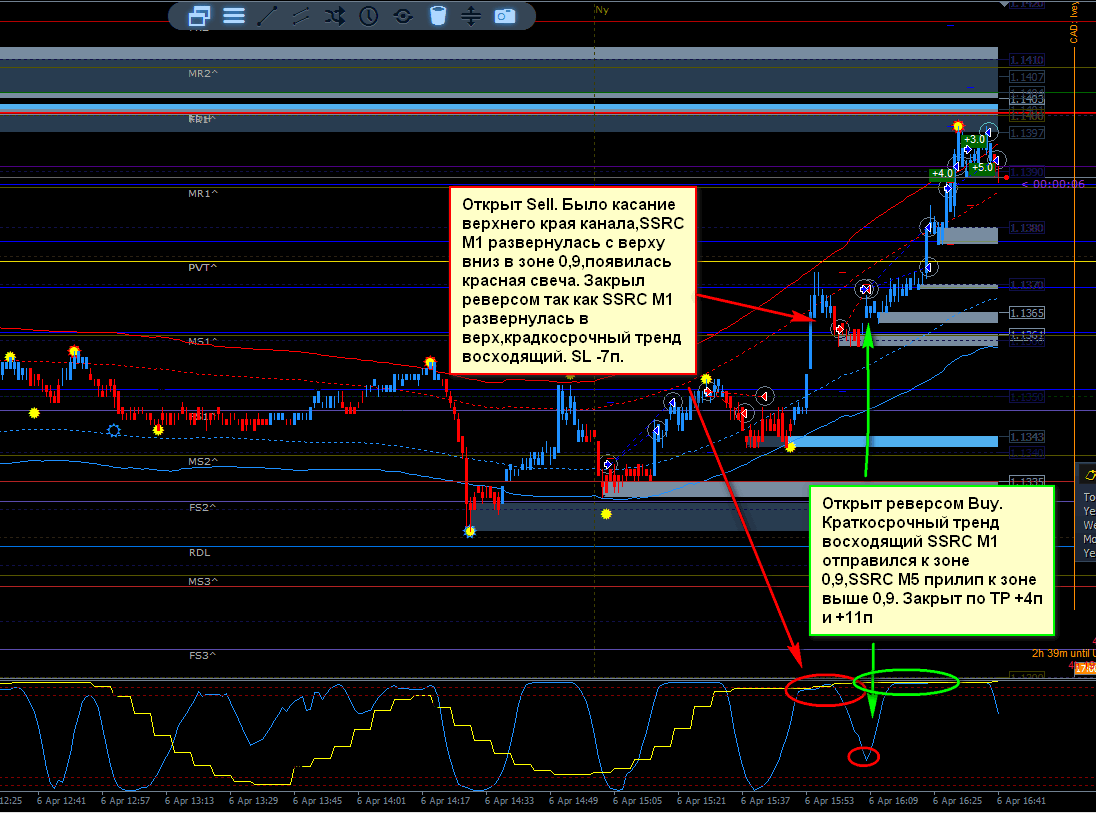Image resolution: width=1096 pixels, height=814 pixels.
Task: Click the MR2^ pivot level label
Action: click(203, 73)
